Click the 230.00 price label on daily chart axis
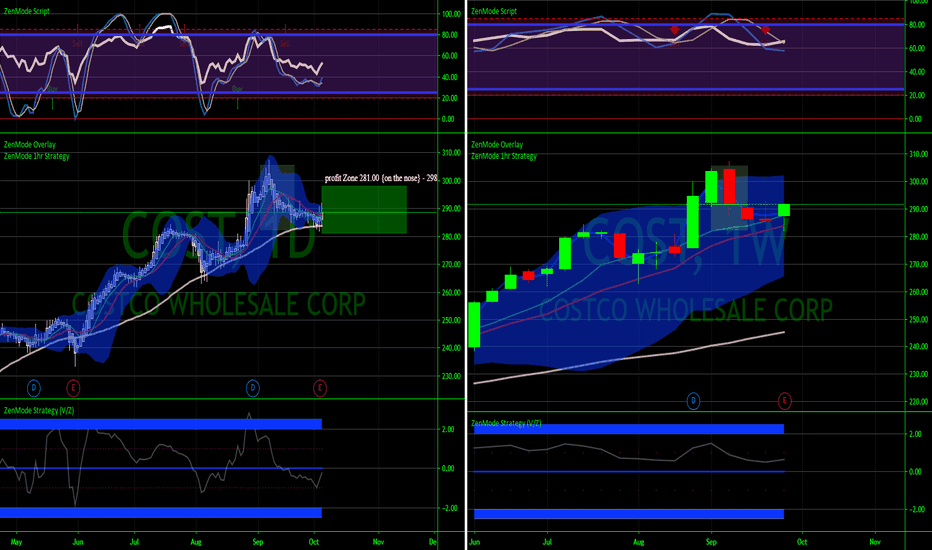The width and height of the screenshot is (932, 550). pos(451,376)
